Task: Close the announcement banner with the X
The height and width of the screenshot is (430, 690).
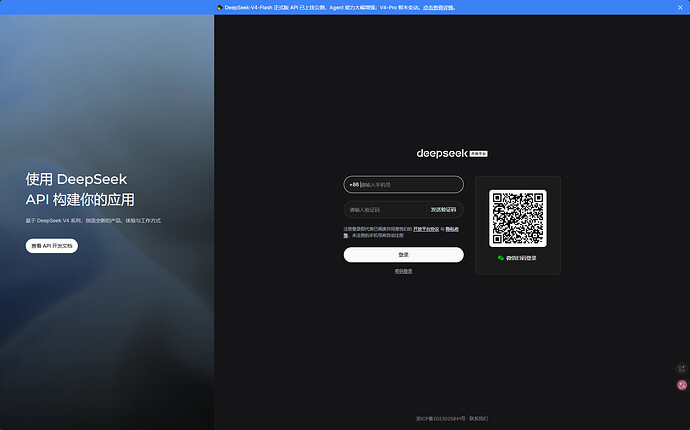Action: (680, 7)
